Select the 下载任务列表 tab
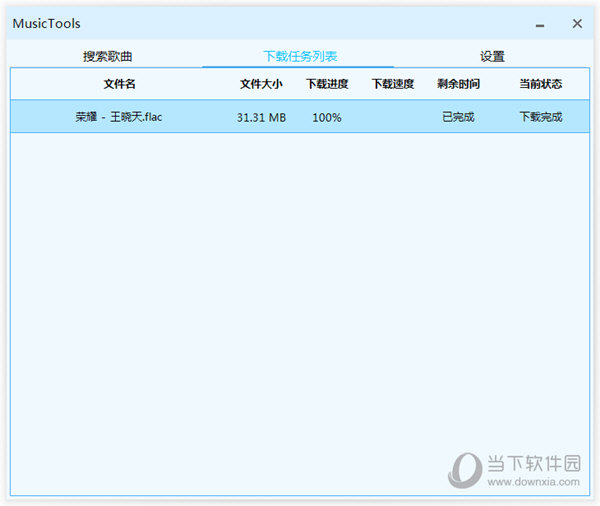The width and height of the screenshot is (600, 506). (x=300, y=56)
